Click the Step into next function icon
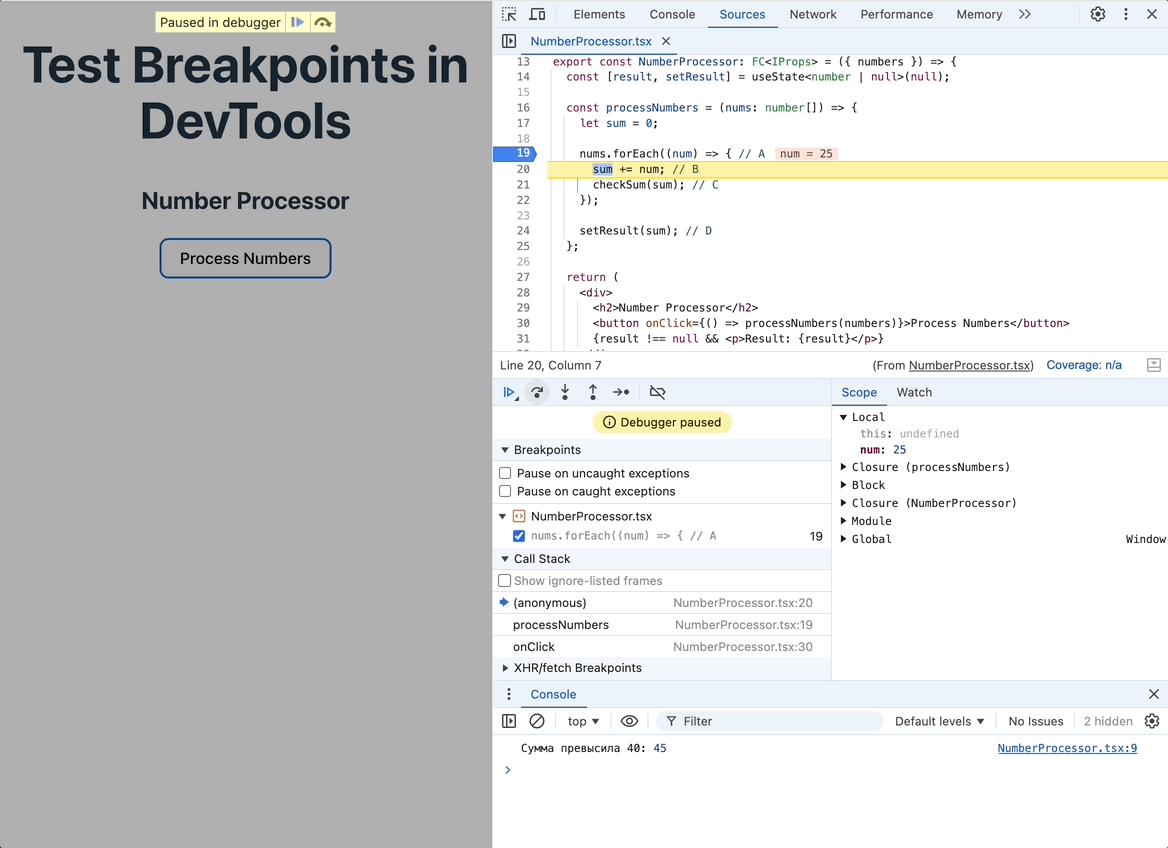The width and height of the screenshot is (1168, 848). tap(565, 392)
